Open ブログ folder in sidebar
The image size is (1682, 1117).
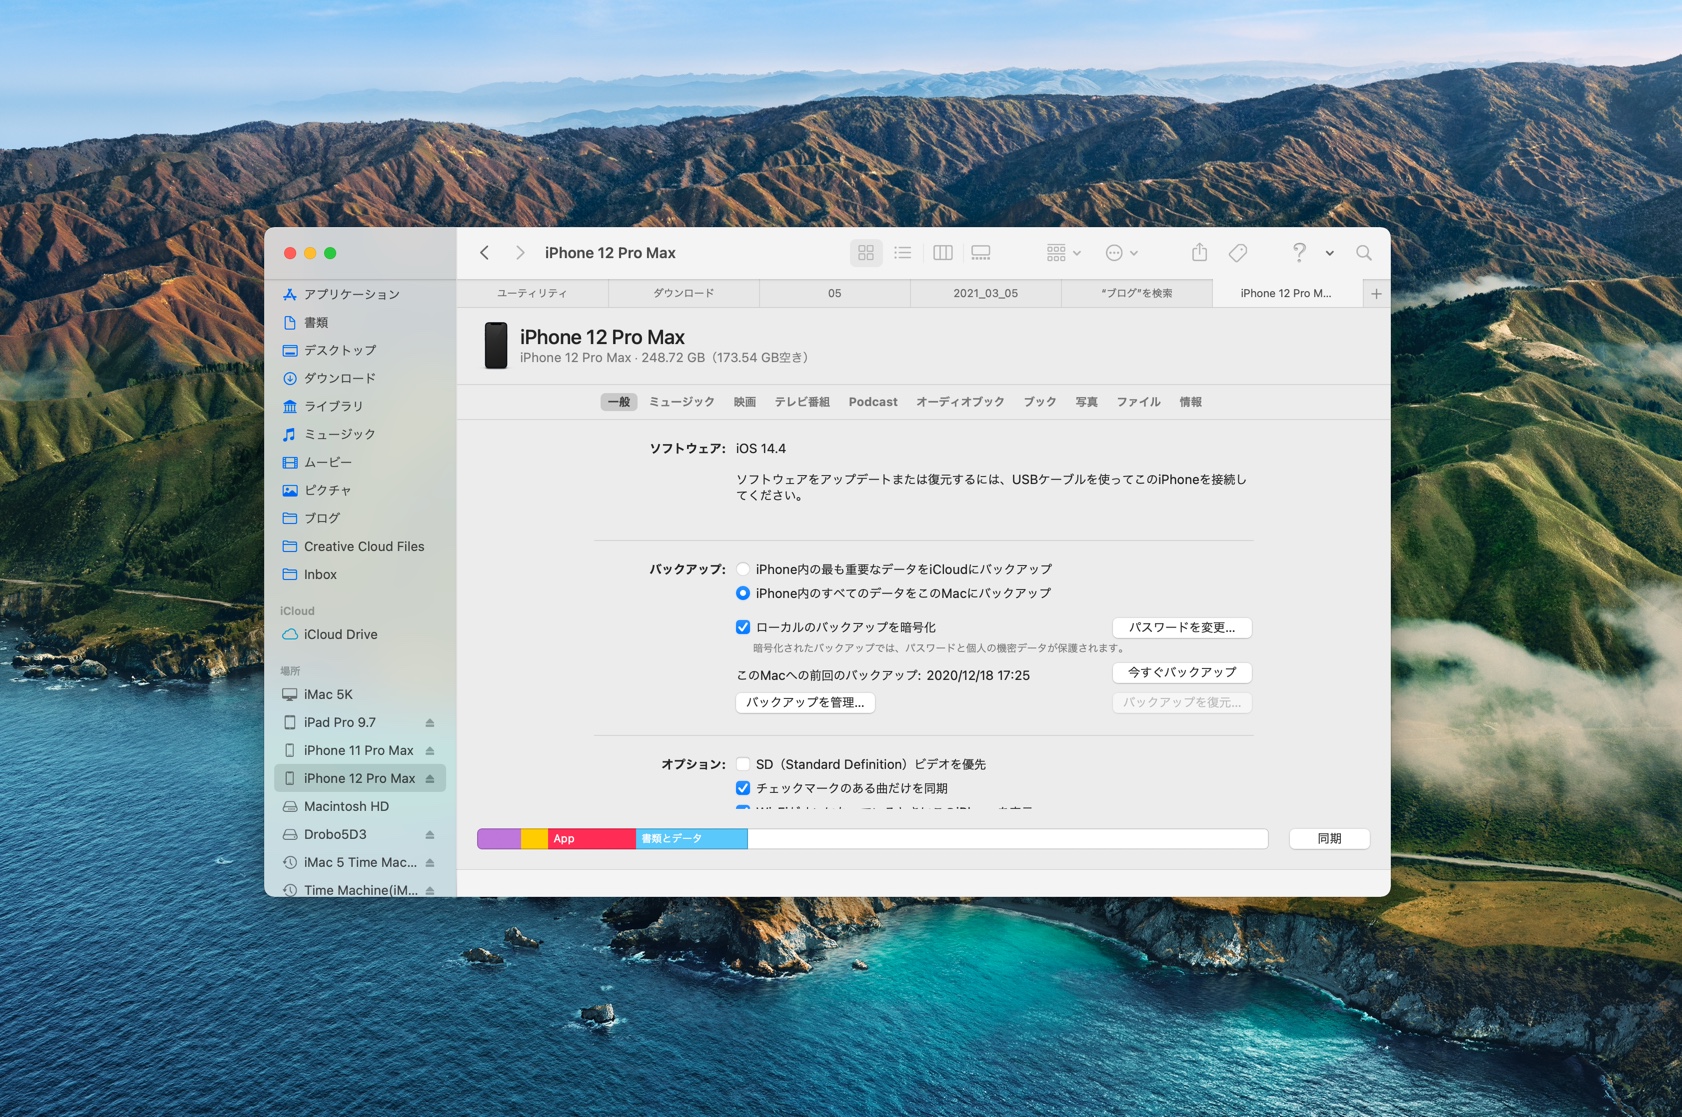(360, 518)
